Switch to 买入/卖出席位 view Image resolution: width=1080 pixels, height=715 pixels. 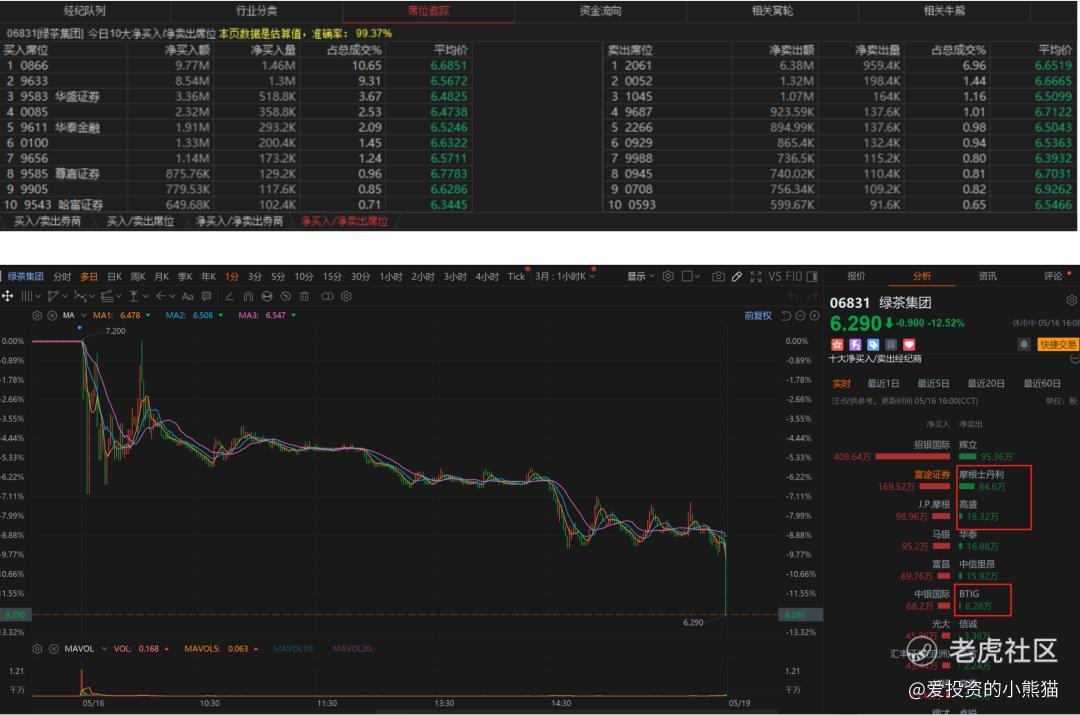(140, 221)
